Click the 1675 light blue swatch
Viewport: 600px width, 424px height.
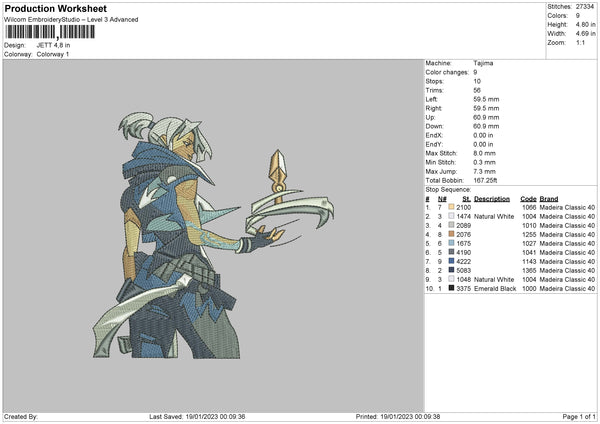coord(452,243)
